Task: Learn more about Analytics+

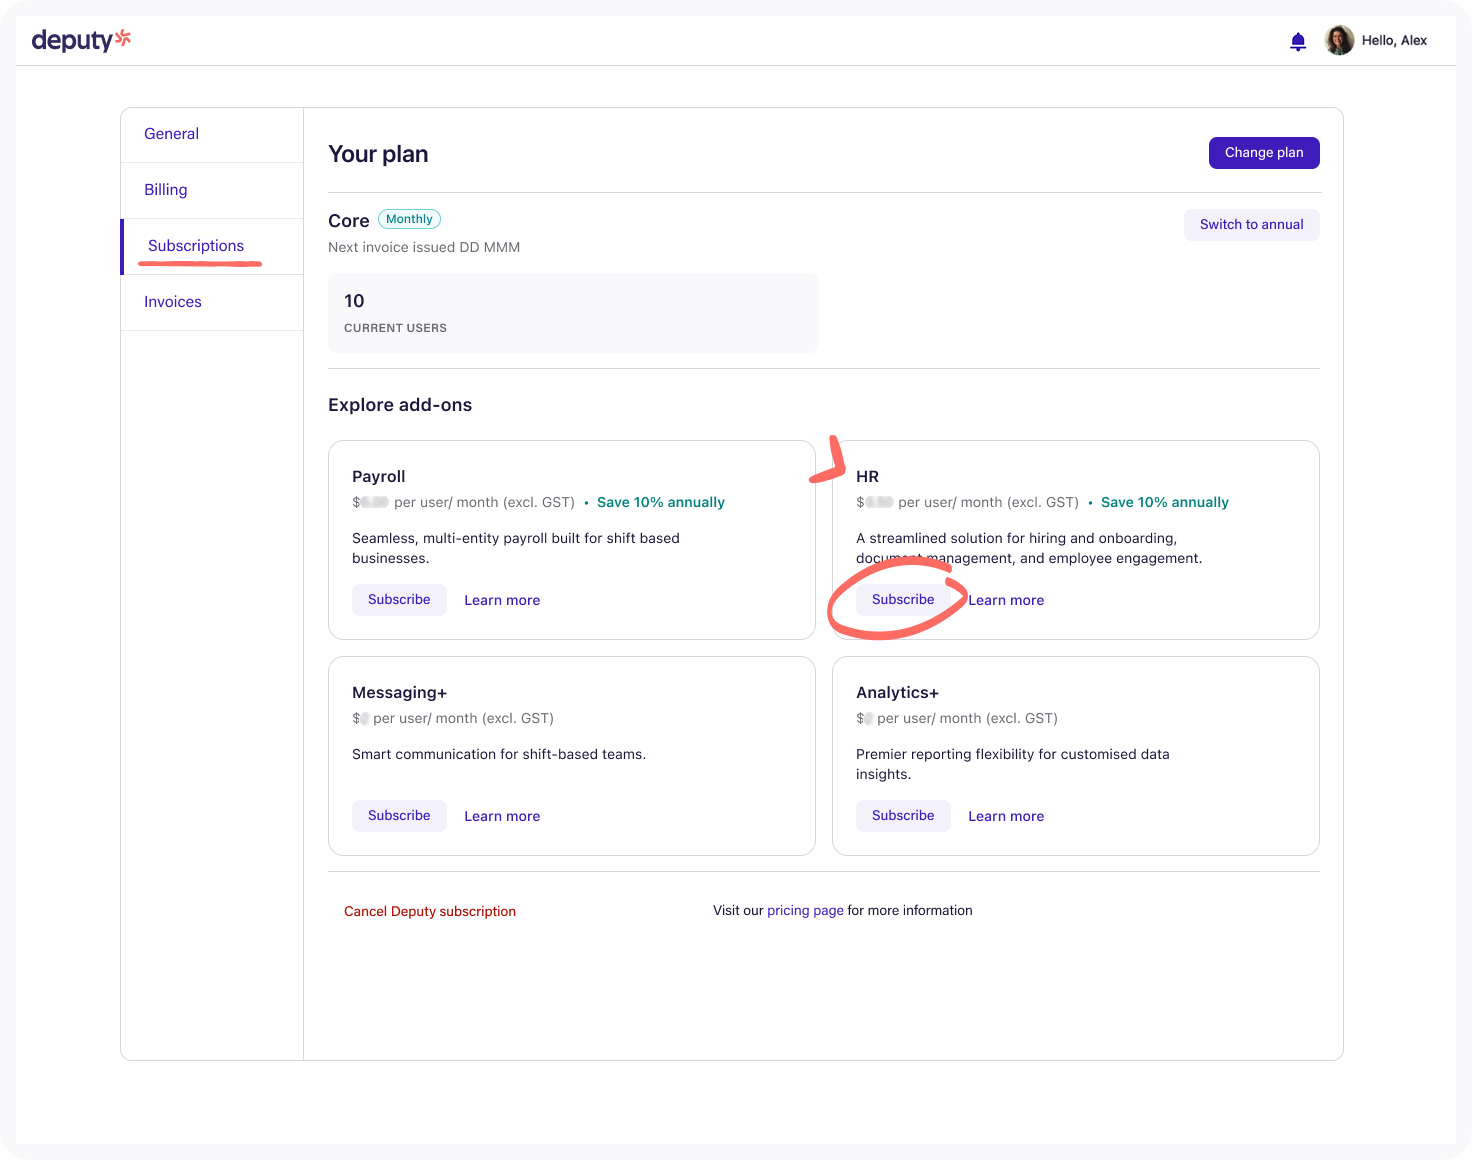Action: (1006, 817)
